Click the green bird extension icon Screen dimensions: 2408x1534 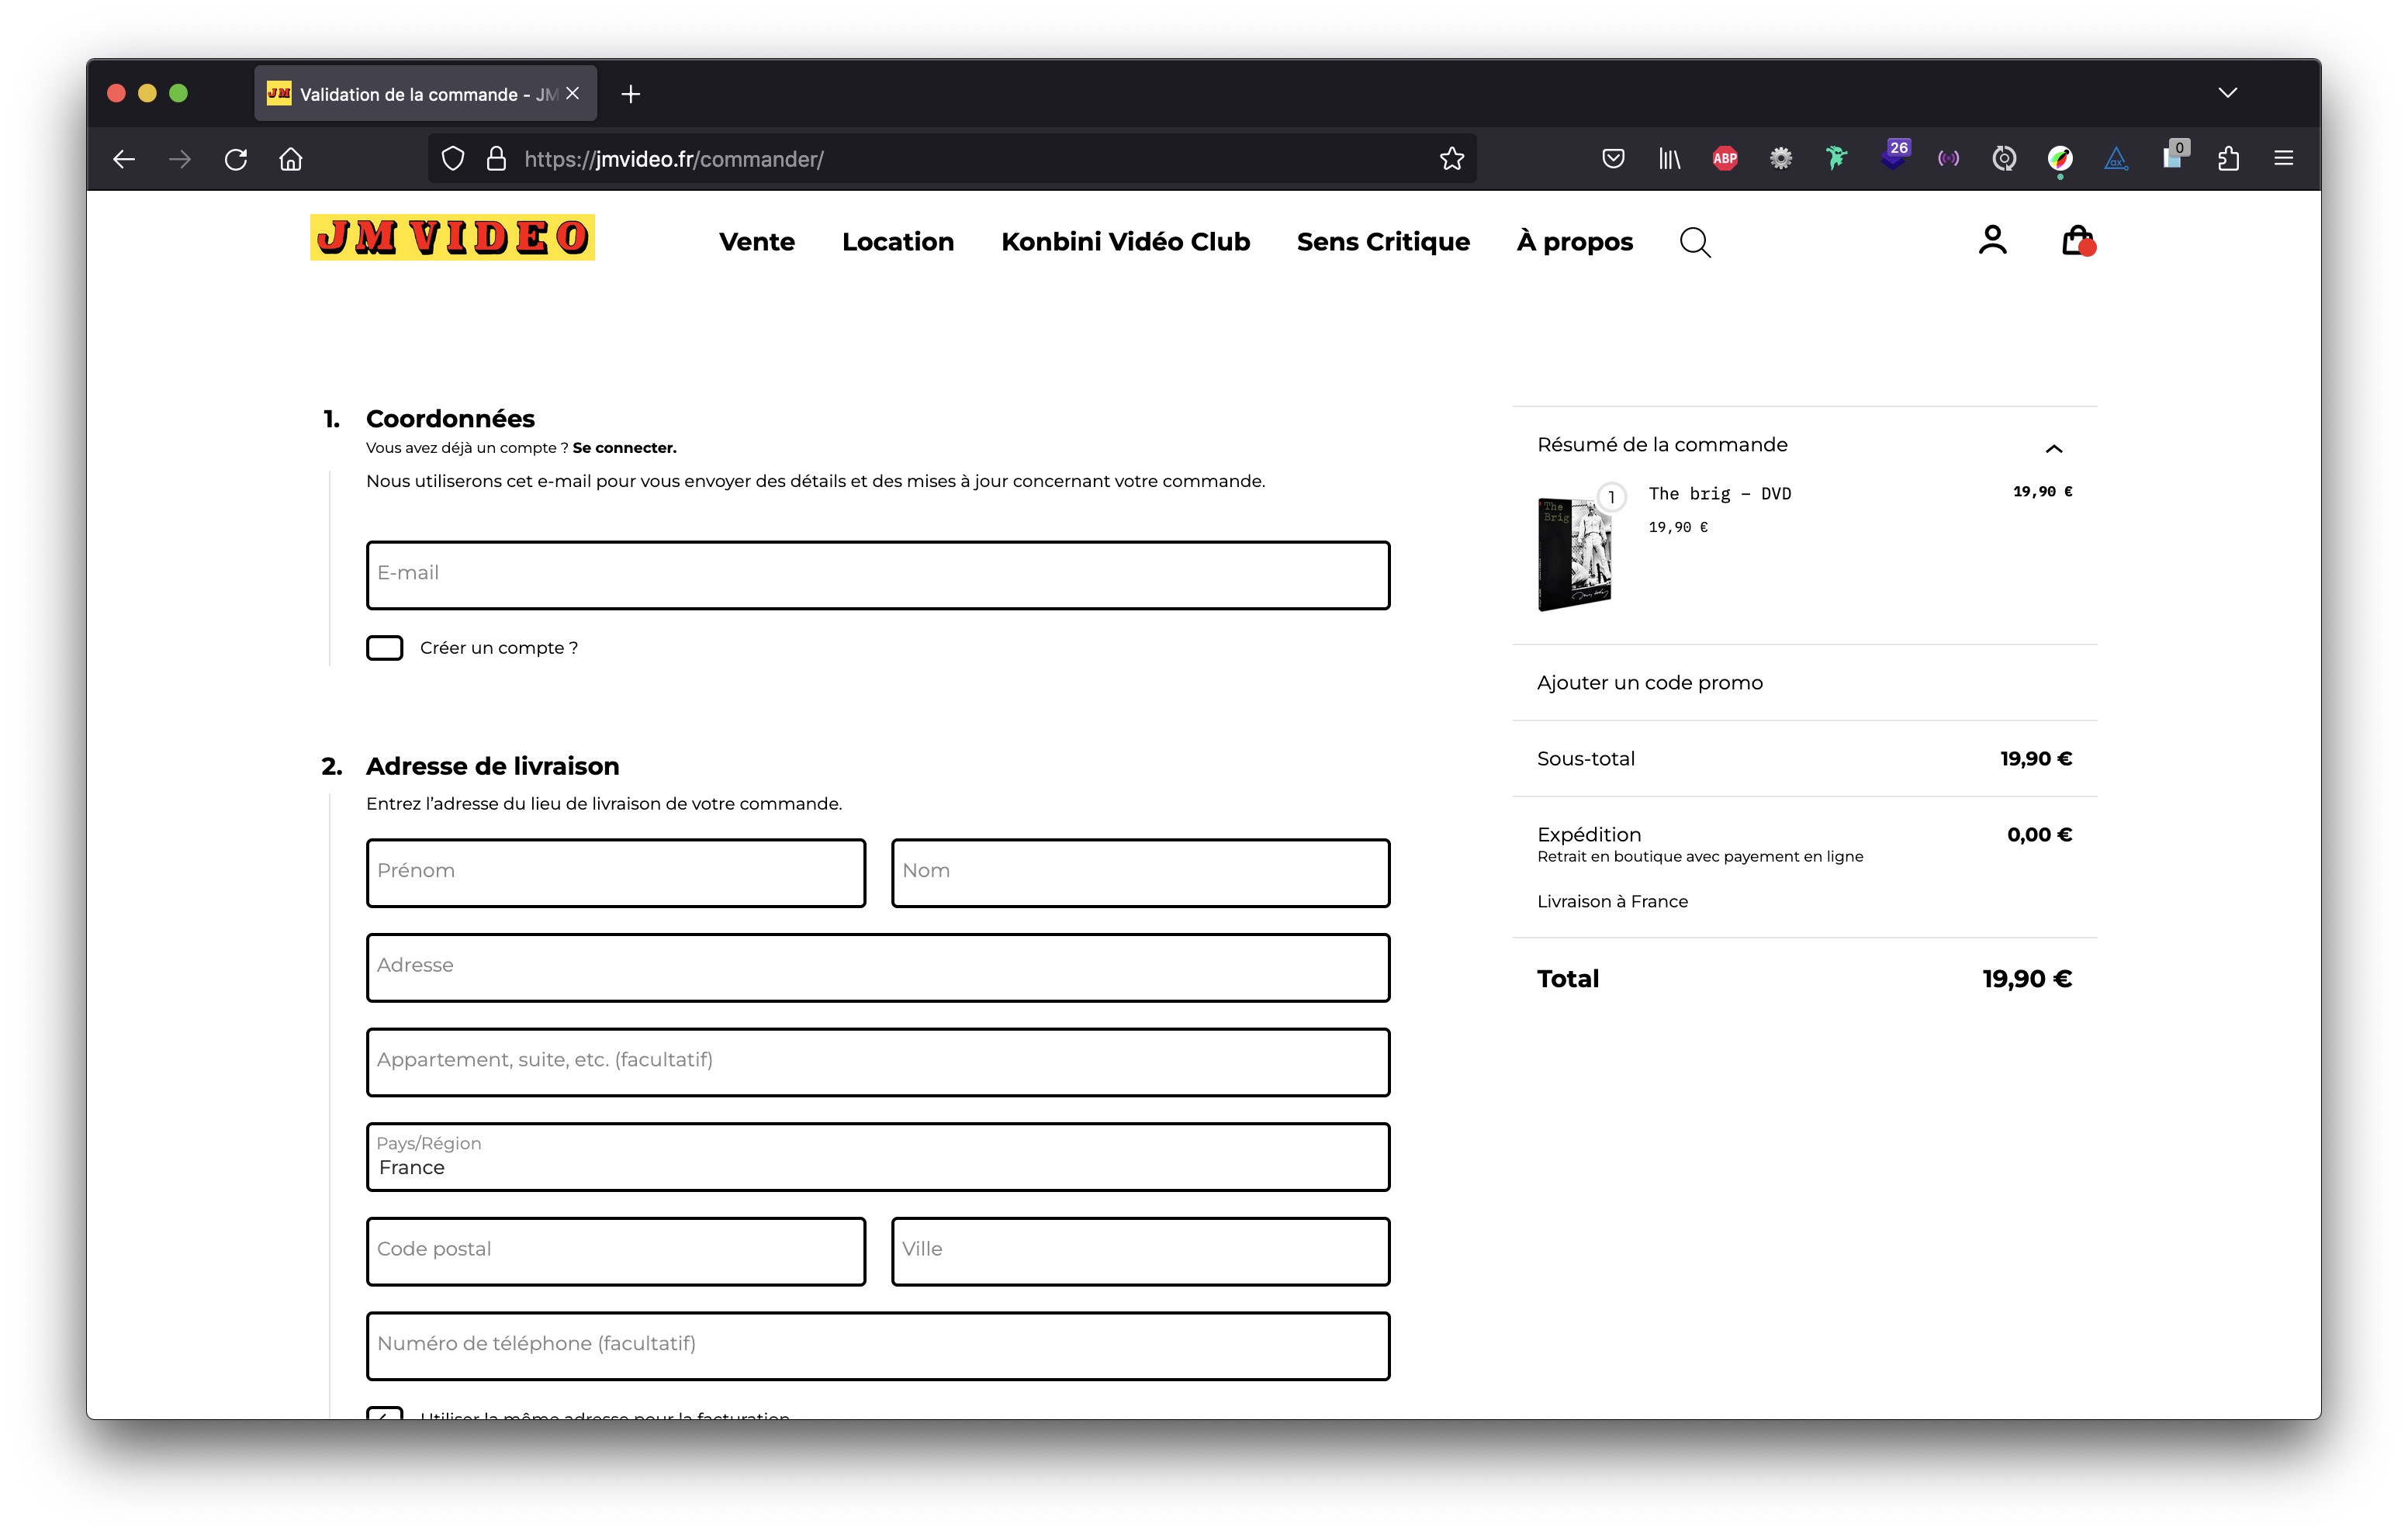[1836, 158]
